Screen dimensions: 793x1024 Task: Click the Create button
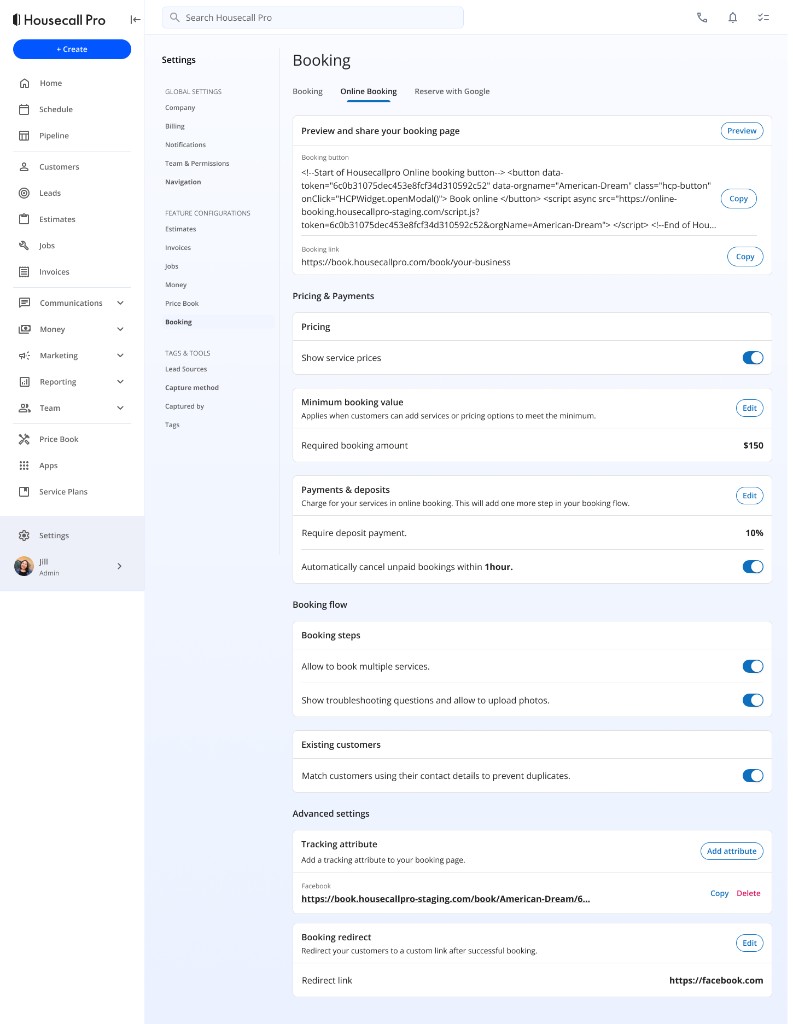pyautogui.click(x=72, y=49)
